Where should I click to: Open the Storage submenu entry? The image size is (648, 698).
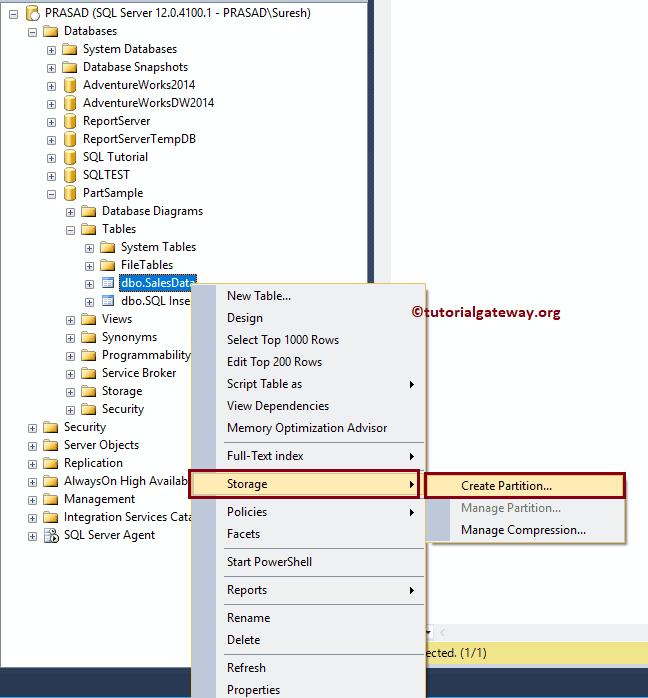[x=305, y=484]
